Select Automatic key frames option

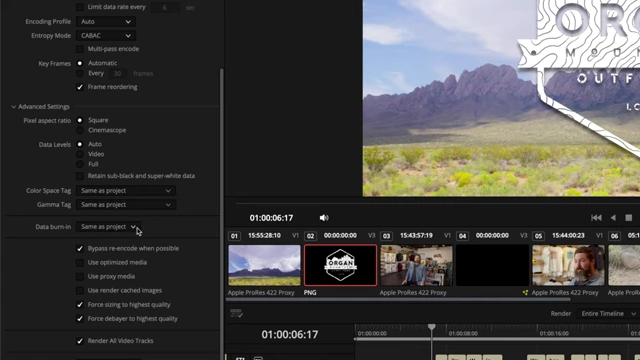(x=80, y=63)
